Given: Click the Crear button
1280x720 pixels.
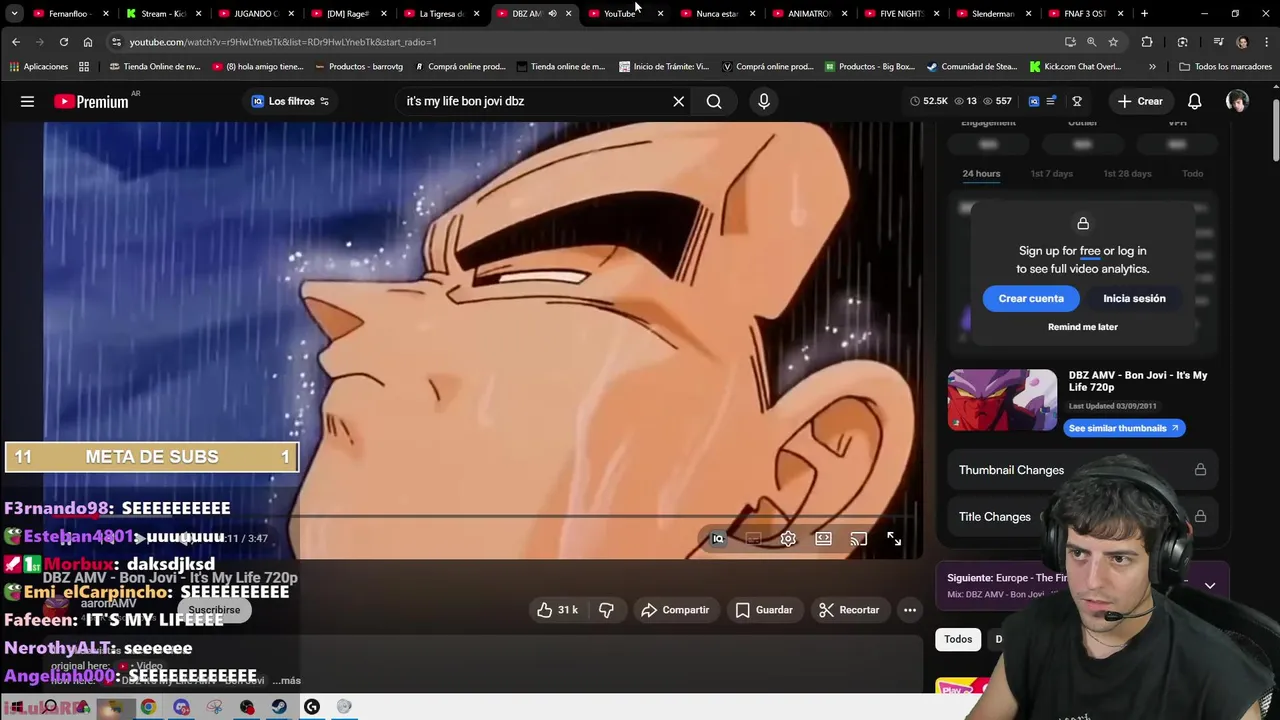Looking at the screenshot, I should pos(1140,101).
